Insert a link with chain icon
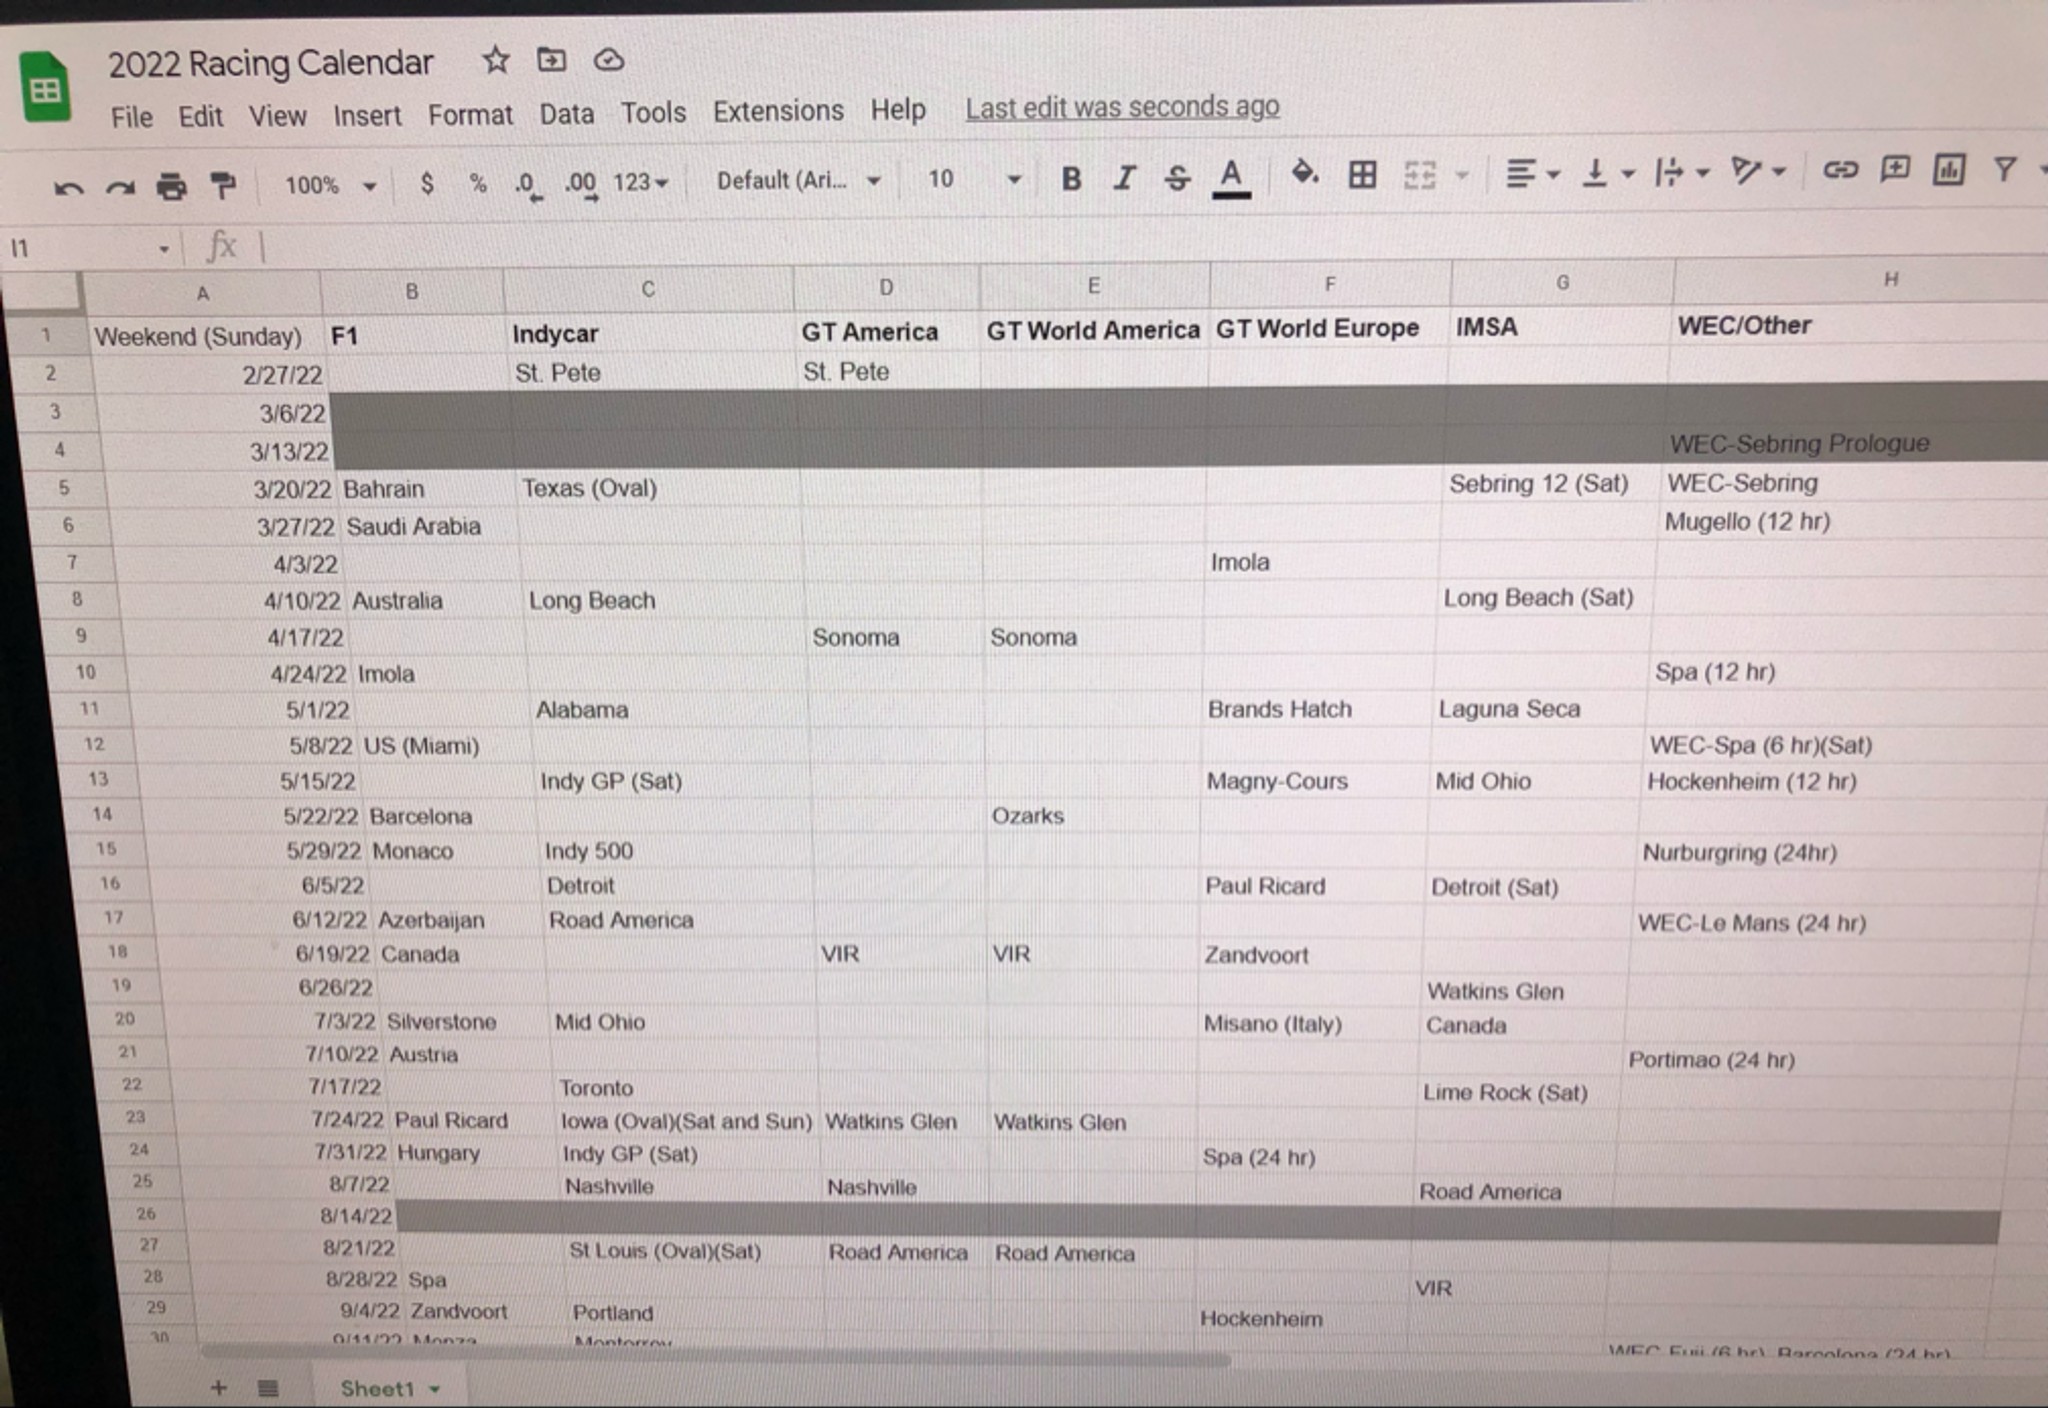Viewport: 2048px width, 1408px height. [1840, 170]
